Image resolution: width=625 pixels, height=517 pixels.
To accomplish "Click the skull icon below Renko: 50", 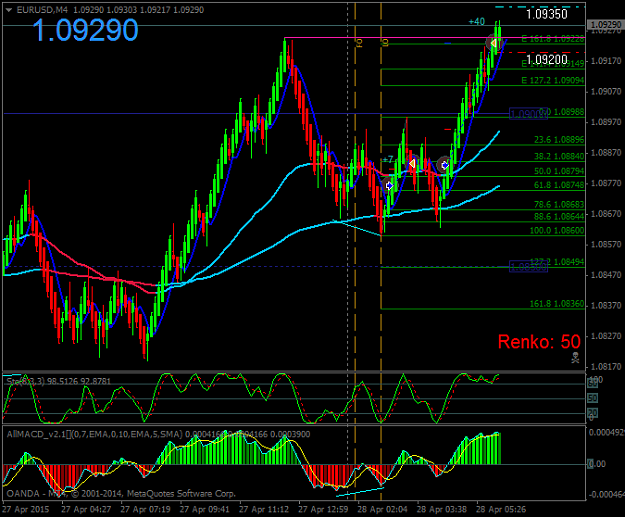I will click(575, 357).
